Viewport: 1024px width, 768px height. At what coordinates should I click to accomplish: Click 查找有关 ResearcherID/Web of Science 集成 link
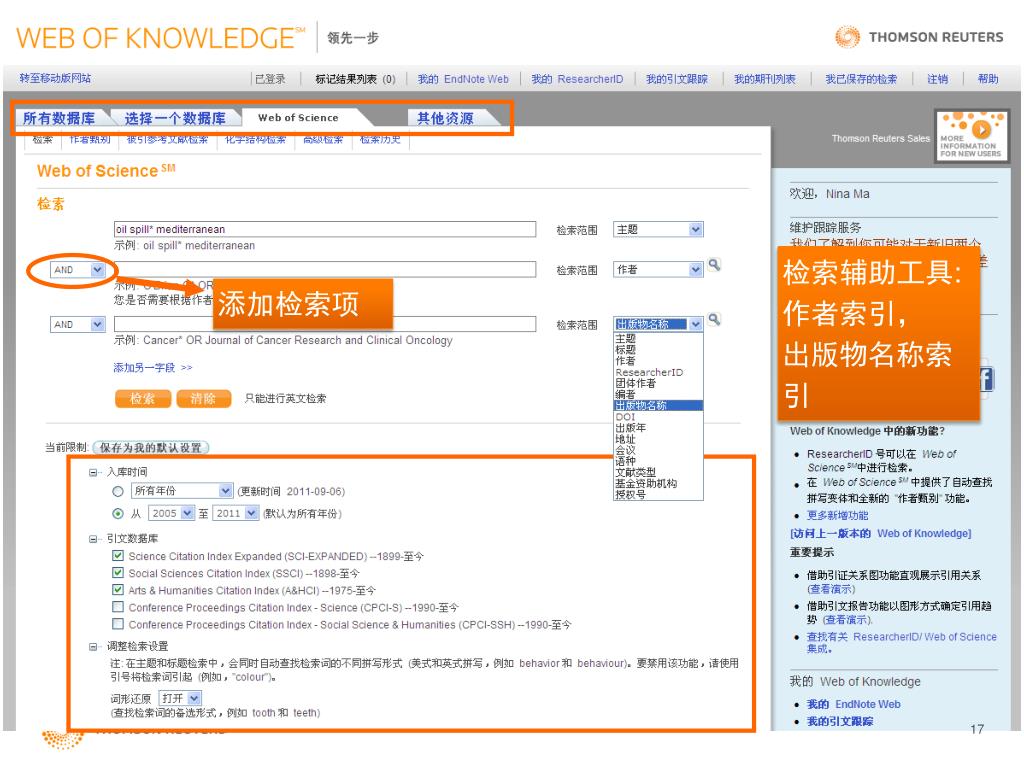(x=902, y=643)
